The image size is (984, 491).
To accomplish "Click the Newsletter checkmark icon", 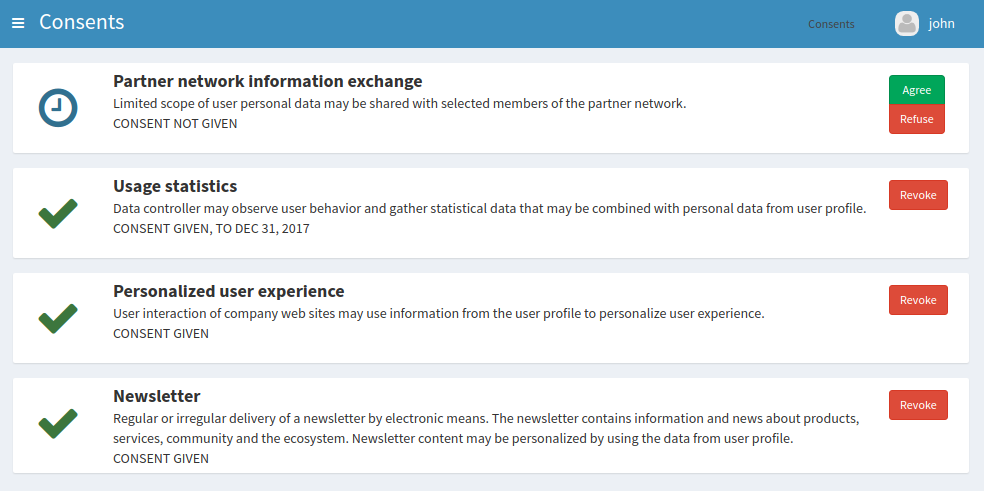I will [58, 423].
